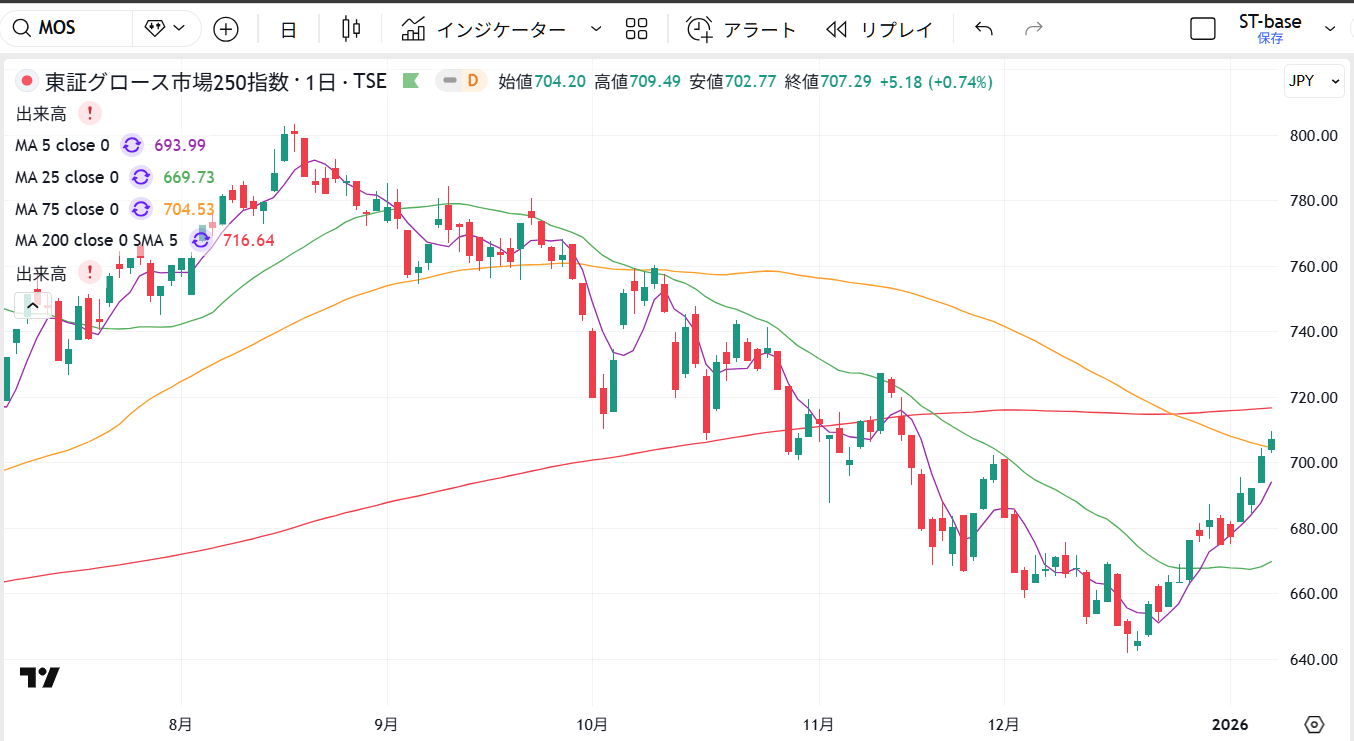
Task: Click the green flag next to TSE
Action: (x=410, y=81)
